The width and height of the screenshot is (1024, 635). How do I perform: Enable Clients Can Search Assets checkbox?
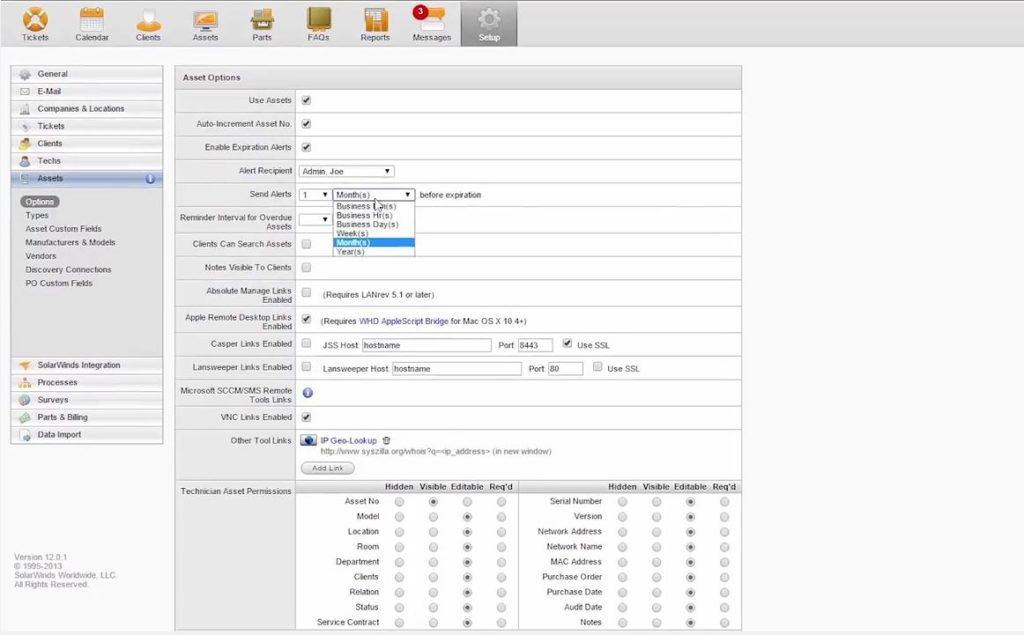pos(306,244)
